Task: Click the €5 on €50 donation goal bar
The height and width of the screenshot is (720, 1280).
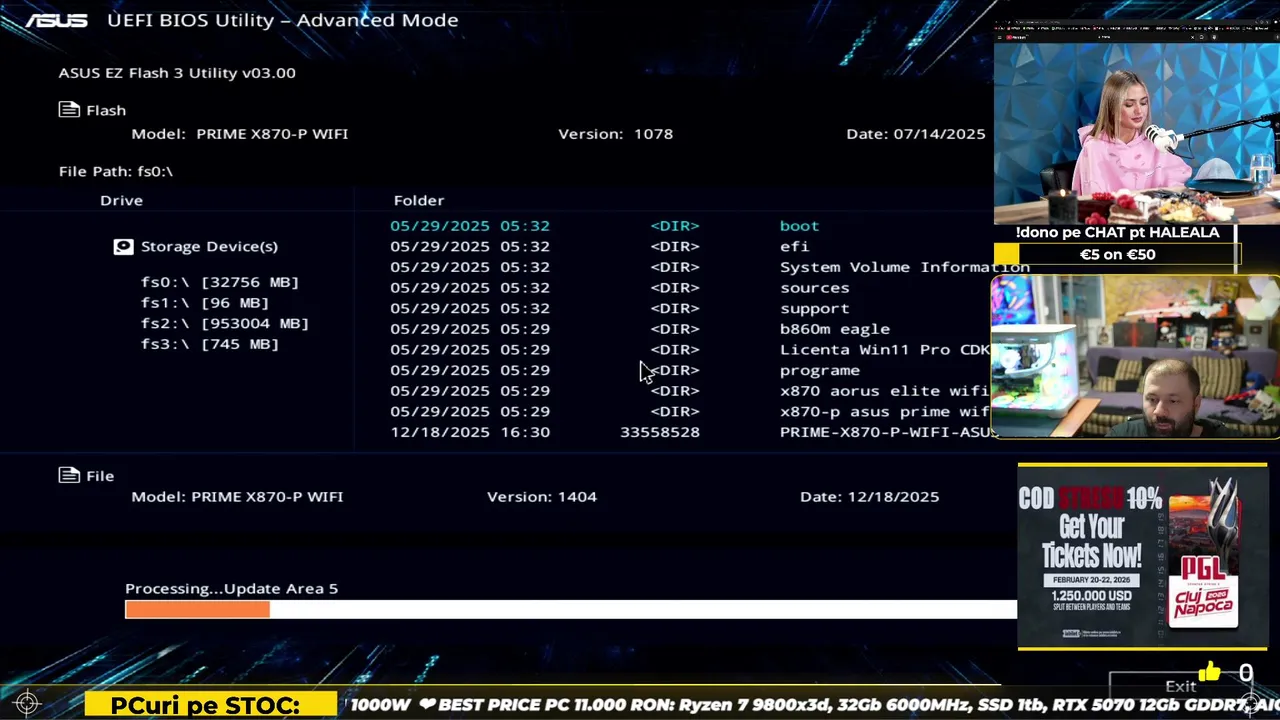Action: pos(1117,254)
